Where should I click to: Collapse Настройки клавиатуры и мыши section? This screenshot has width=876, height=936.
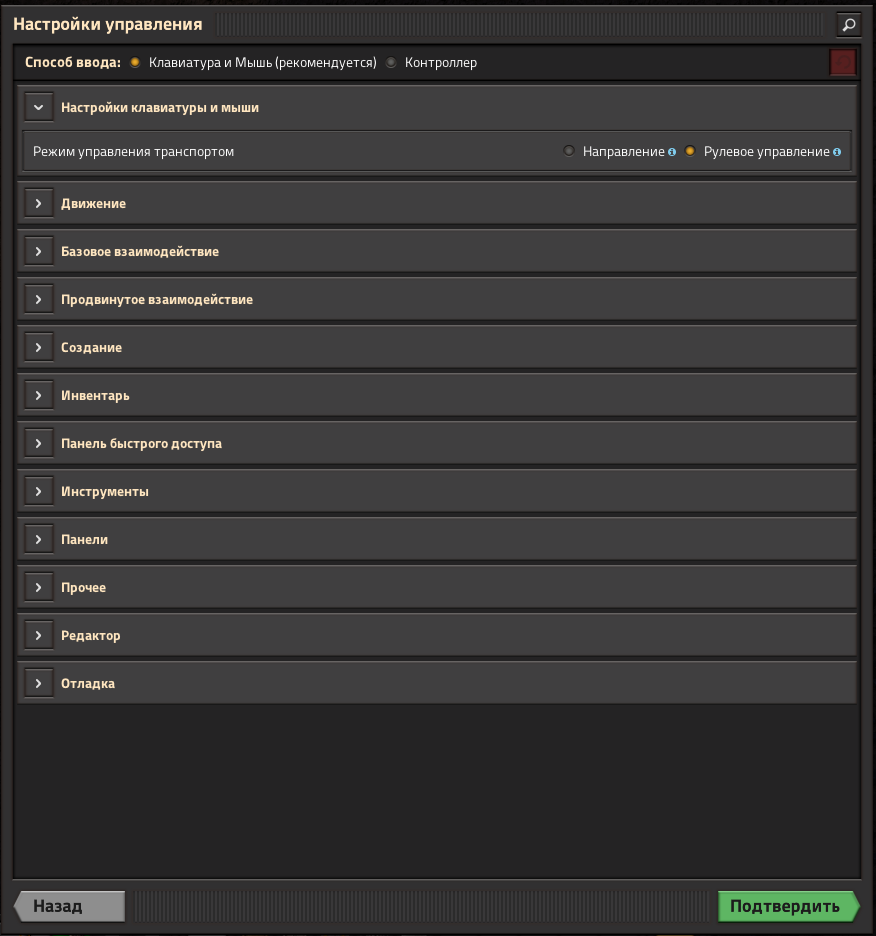pyautogui.click(x=39, y=107)
